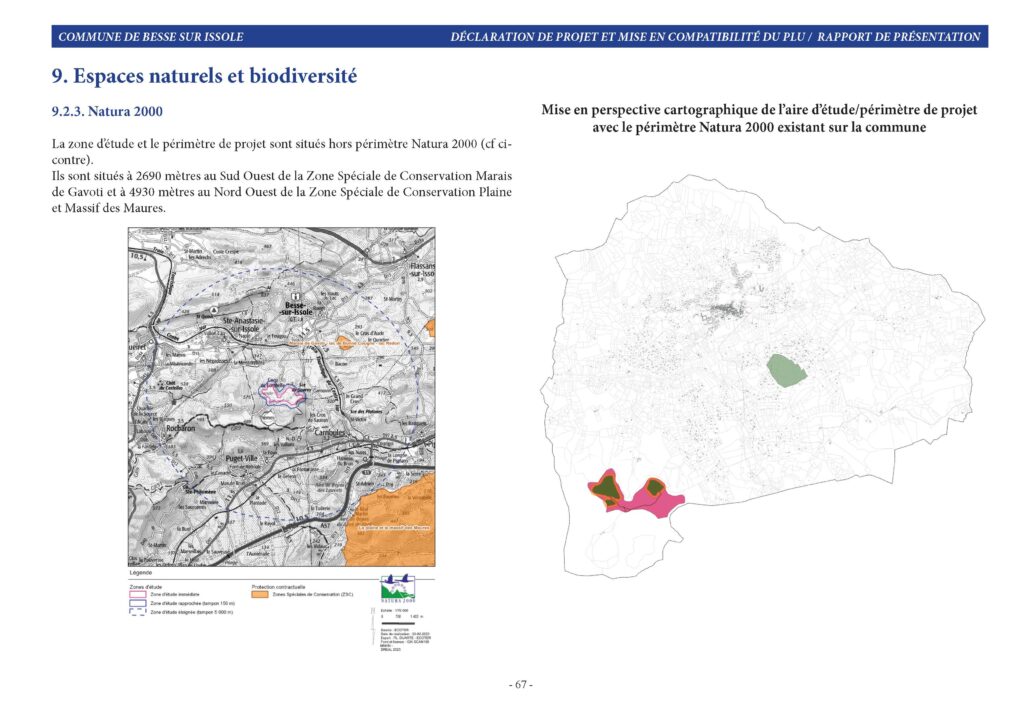Select the pink 'Zone d'étude immédiate' legend symbol
Screen dimensions: 1024x724
(137, 595)
